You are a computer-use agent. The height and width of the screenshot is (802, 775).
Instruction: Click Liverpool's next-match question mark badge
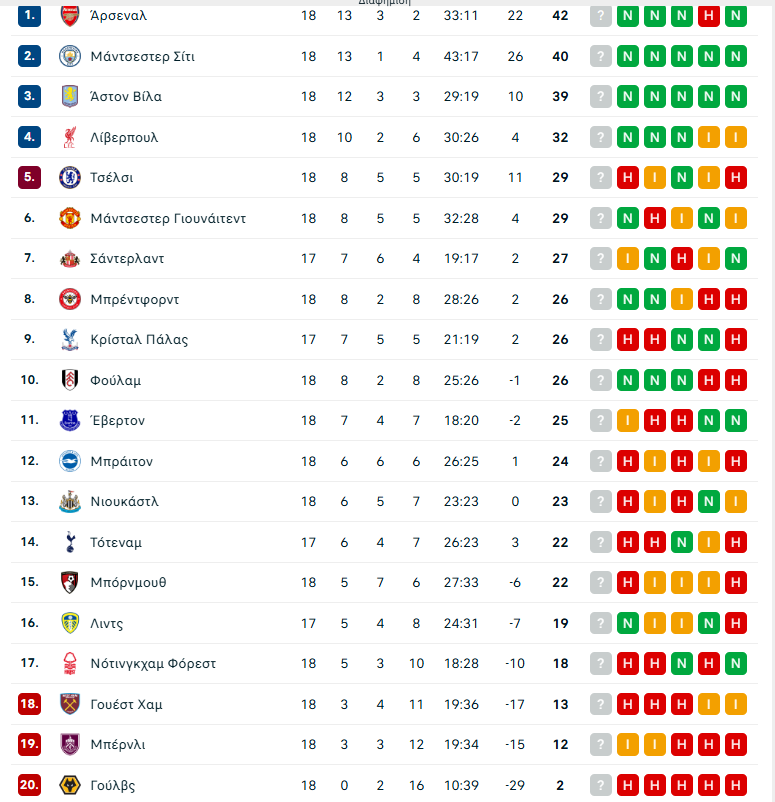click(600, 137)
